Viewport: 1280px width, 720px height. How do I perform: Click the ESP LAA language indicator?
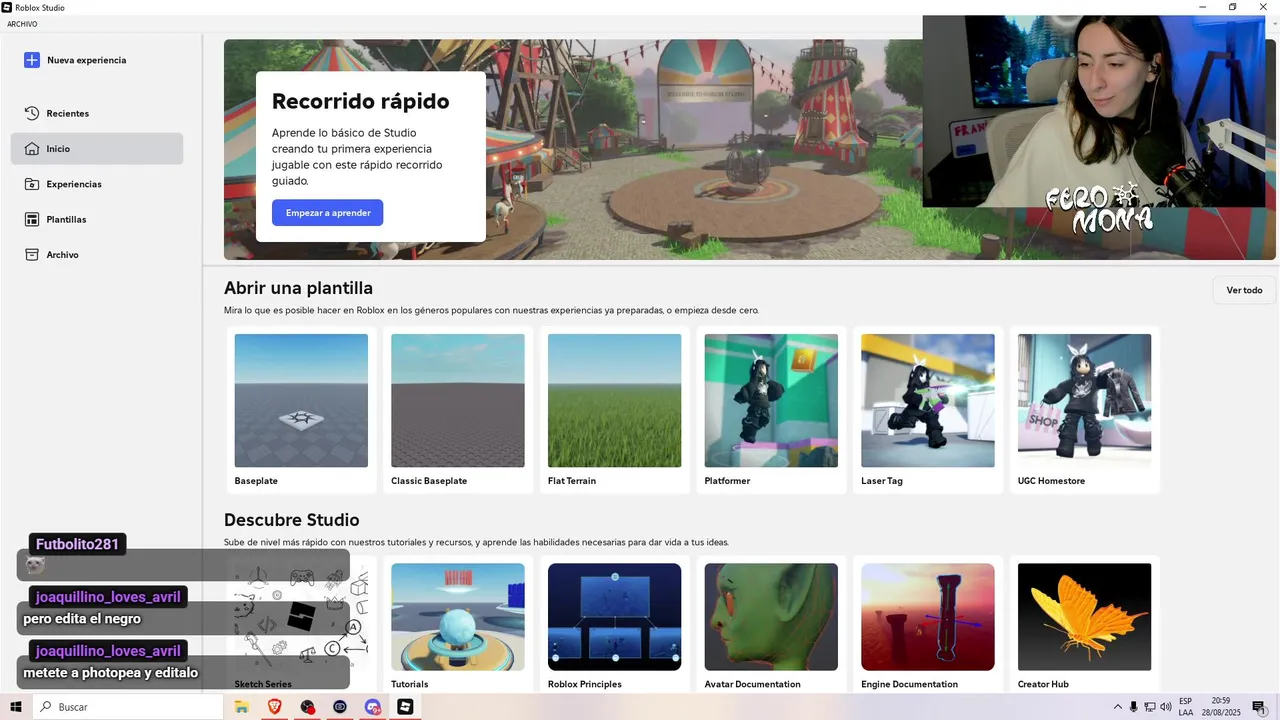[x=1186, y=707]
